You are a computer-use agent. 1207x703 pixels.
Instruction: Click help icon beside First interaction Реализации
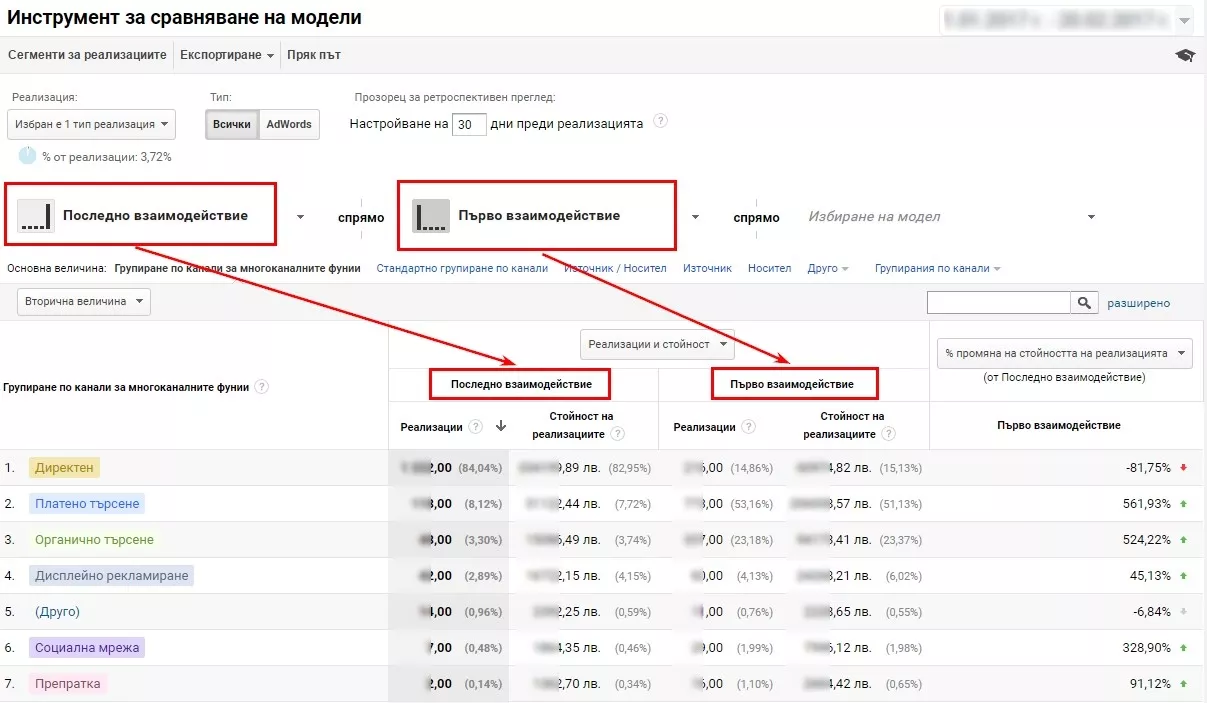[x=748, y=427]
